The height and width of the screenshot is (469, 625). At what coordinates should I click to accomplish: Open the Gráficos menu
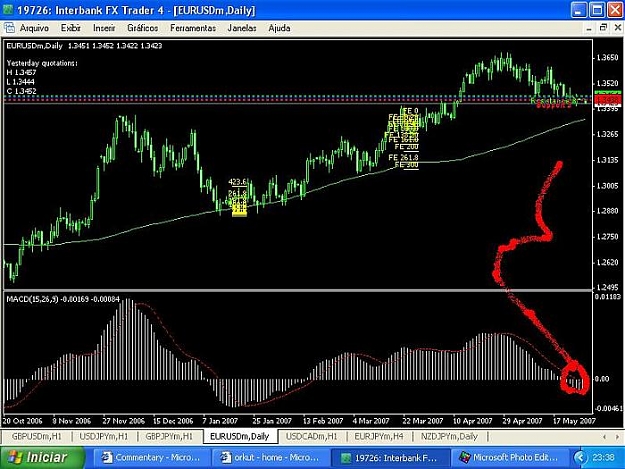143,28
